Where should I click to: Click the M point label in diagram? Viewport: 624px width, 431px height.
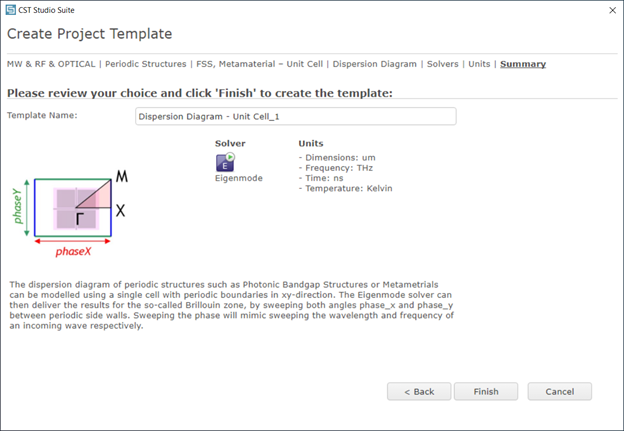pyautogui.click(x=122, y=176)
